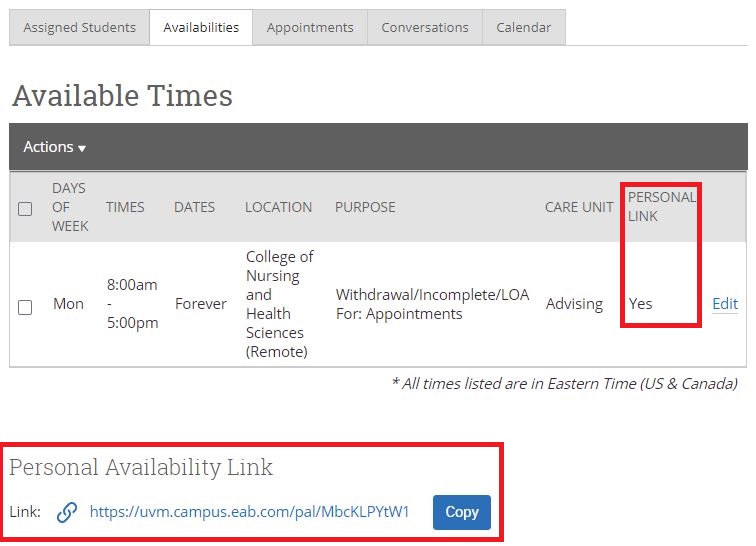The width and height of the screenshot is (756, 546).
Task: Show the Calendar tab
Action: coord(524,27)
